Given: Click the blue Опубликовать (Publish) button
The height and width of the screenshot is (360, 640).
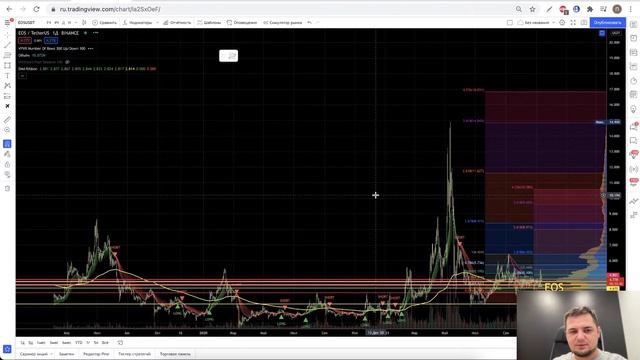Looking at the screenshot, I should click(608, 22).
